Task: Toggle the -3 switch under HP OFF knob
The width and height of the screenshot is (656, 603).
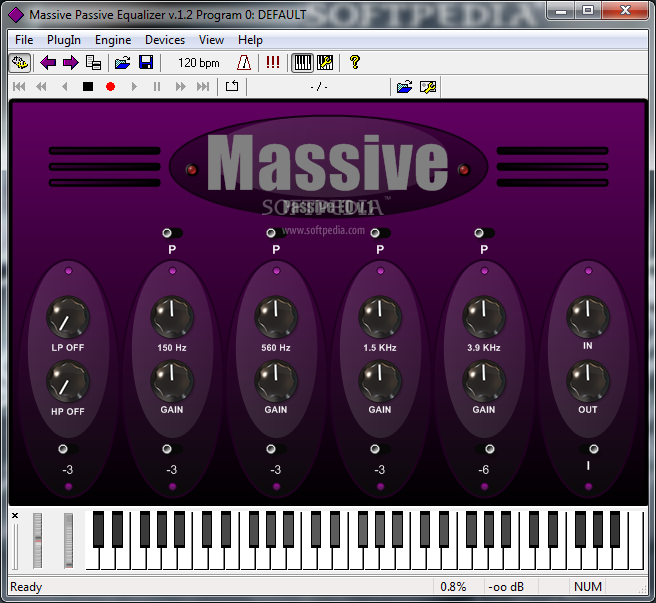Action: pos(68,449)
